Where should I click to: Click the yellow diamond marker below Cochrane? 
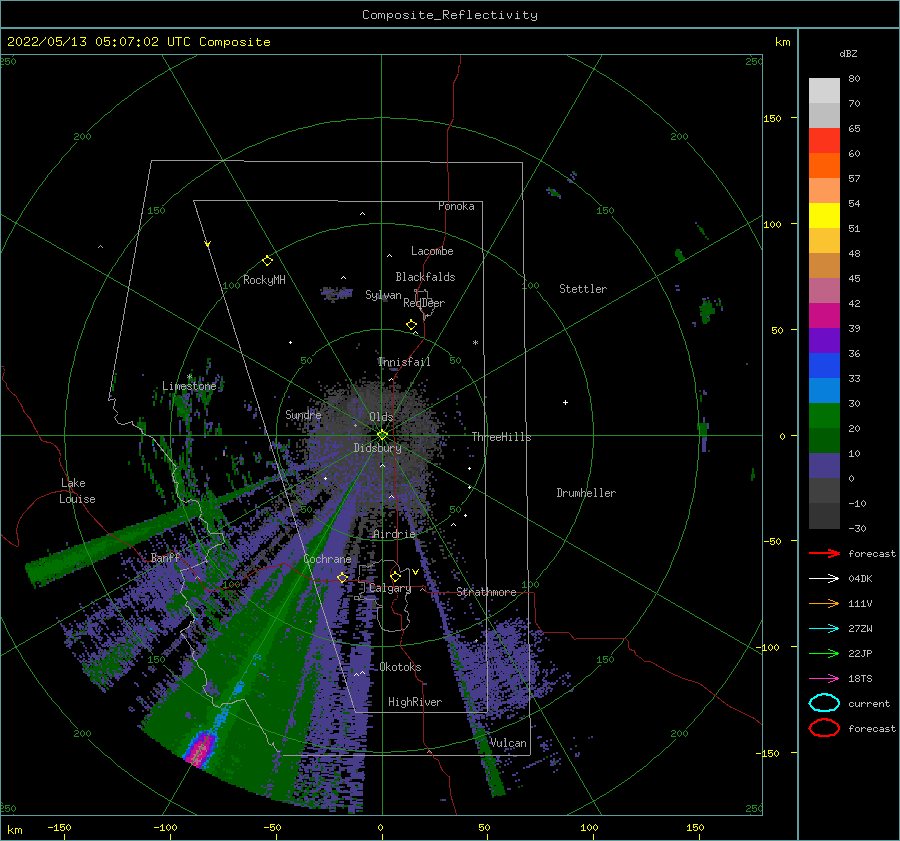tap(342, 578)
